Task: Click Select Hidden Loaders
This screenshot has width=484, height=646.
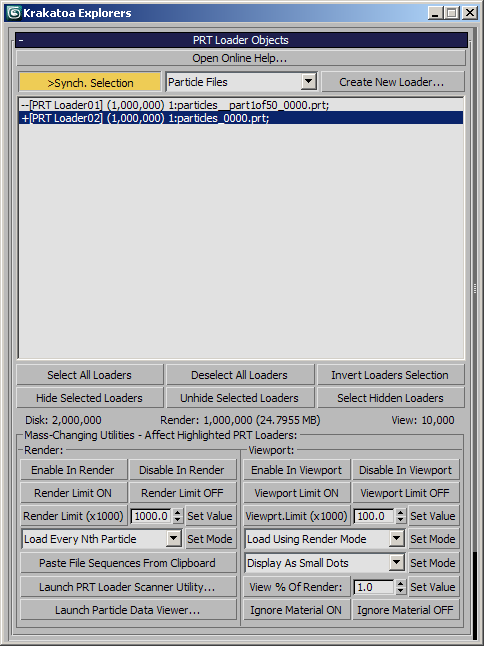Action: tap(390, 398)
